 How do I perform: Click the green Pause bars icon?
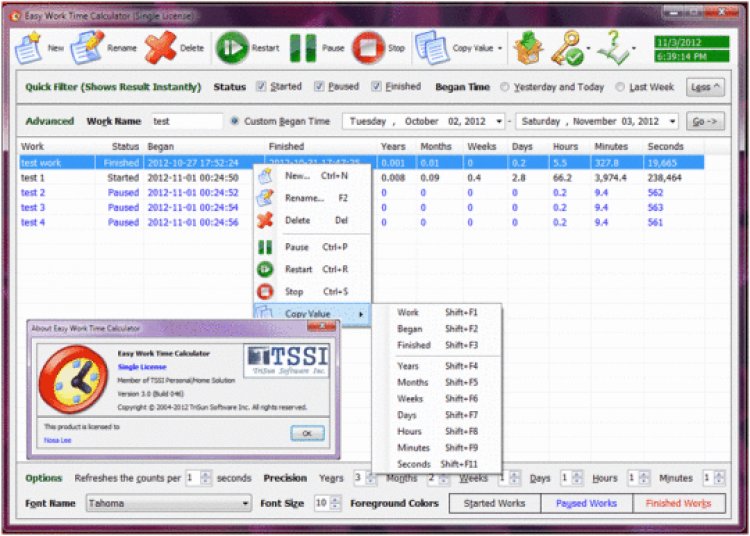tap(303, 48)
